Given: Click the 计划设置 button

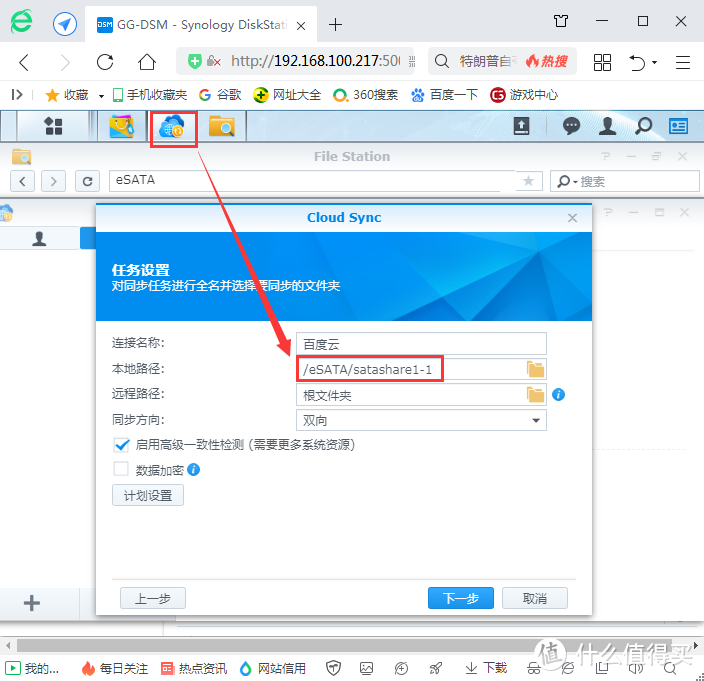Looking at the screenshot, I should tap(148, 495).
